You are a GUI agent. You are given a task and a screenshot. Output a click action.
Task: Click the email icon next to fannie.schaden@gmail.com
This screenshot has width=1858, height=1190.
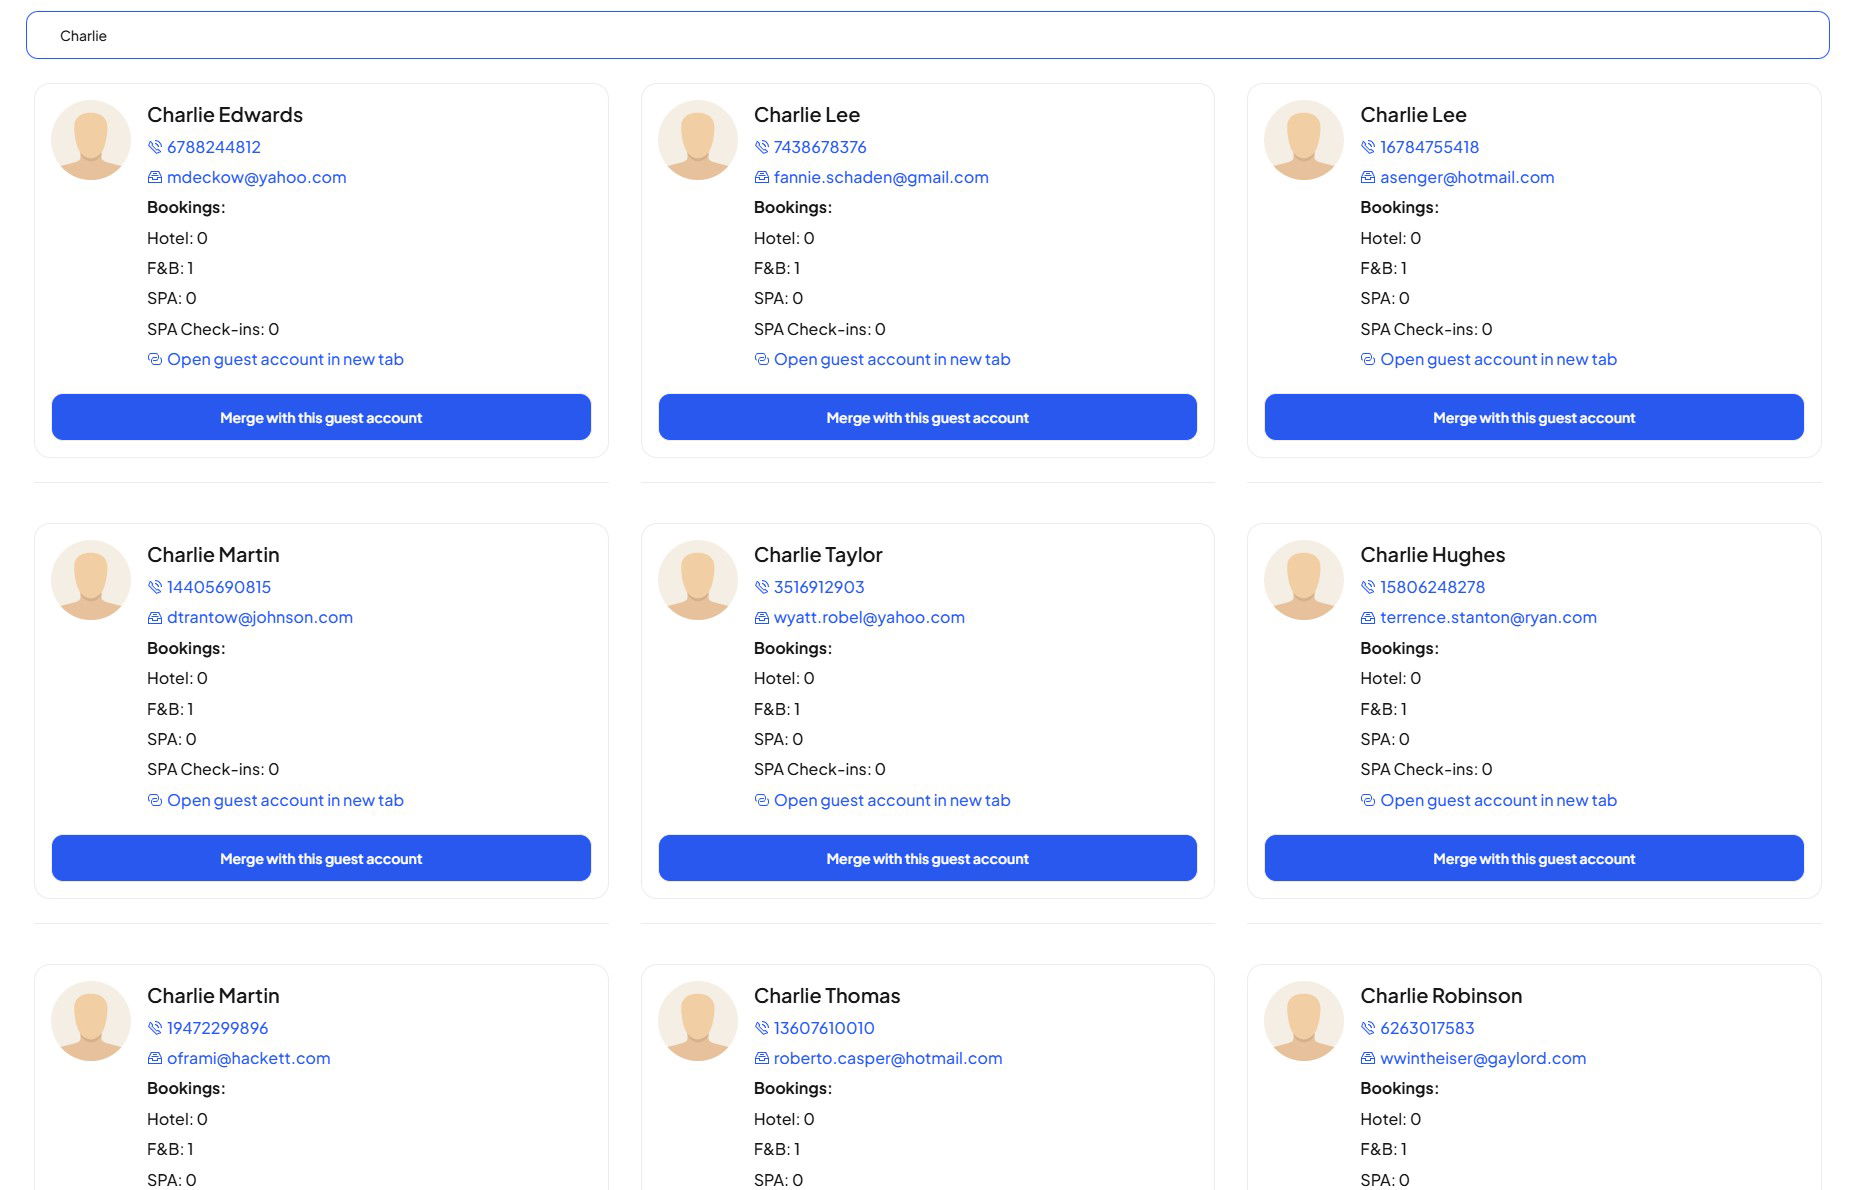(761, 177)
